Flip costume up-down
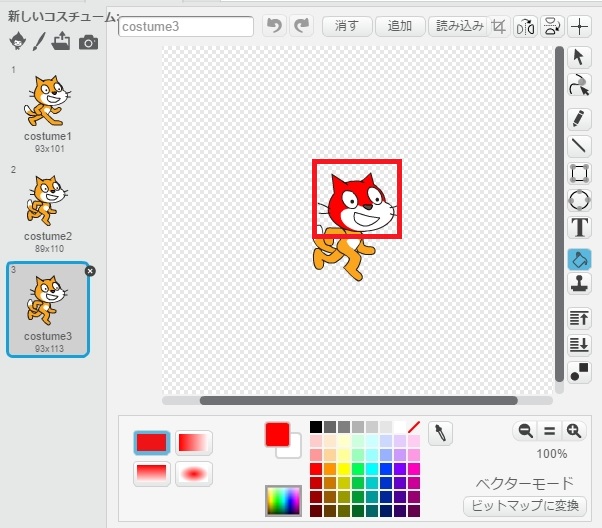 click(x=552, y=26)
